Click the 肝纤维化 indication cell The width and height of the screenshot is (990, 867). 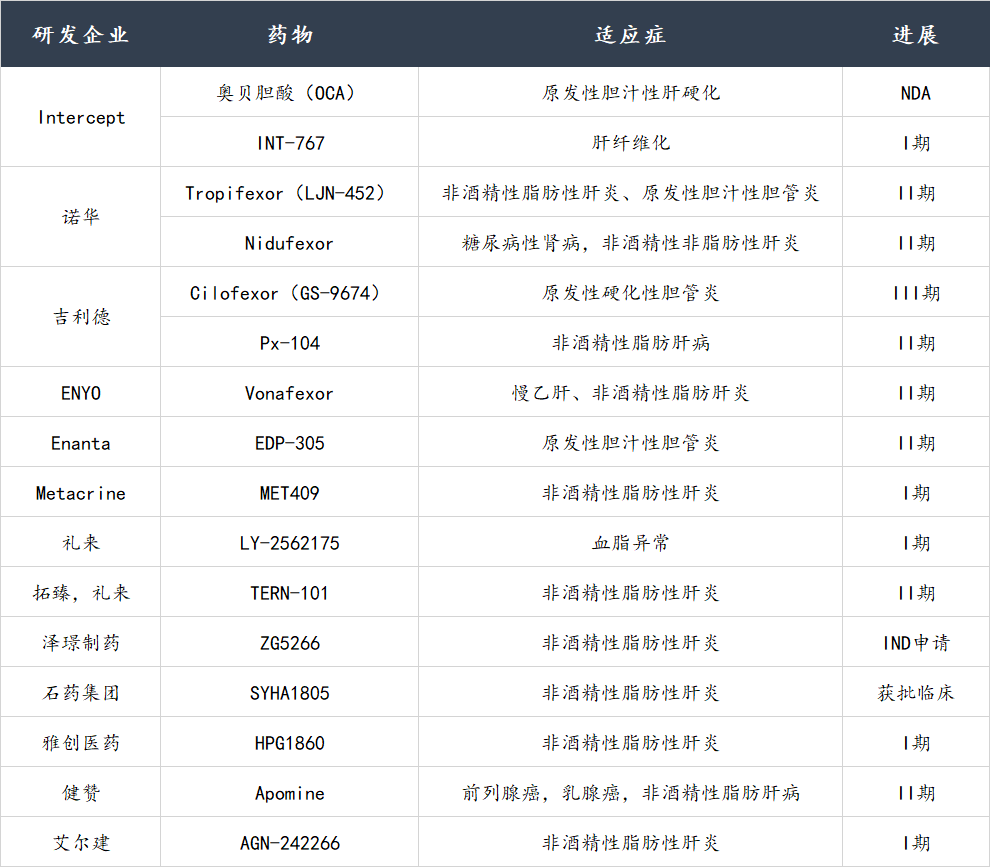630,142
